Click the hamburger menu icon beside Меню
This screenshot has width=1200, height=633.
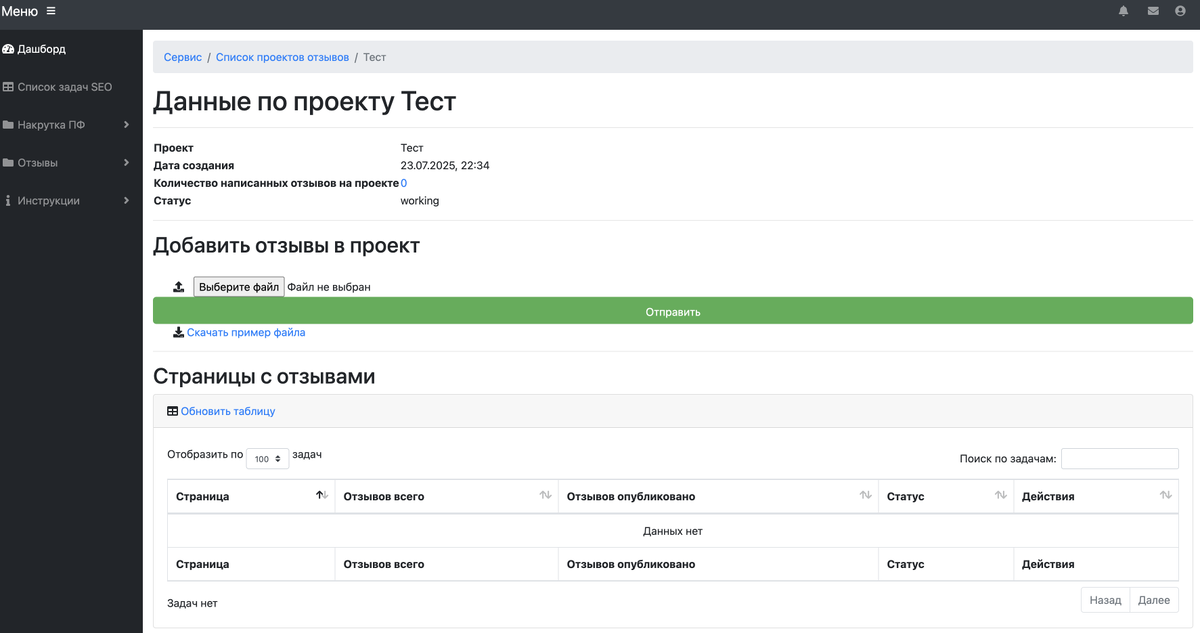coord(49,11)
